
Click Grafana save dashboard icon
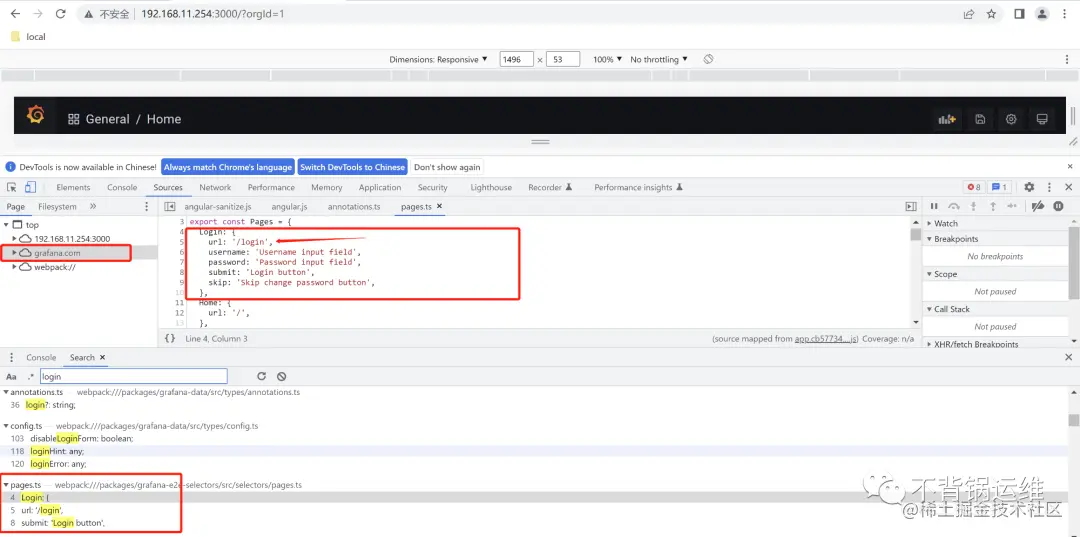[980, 119]
